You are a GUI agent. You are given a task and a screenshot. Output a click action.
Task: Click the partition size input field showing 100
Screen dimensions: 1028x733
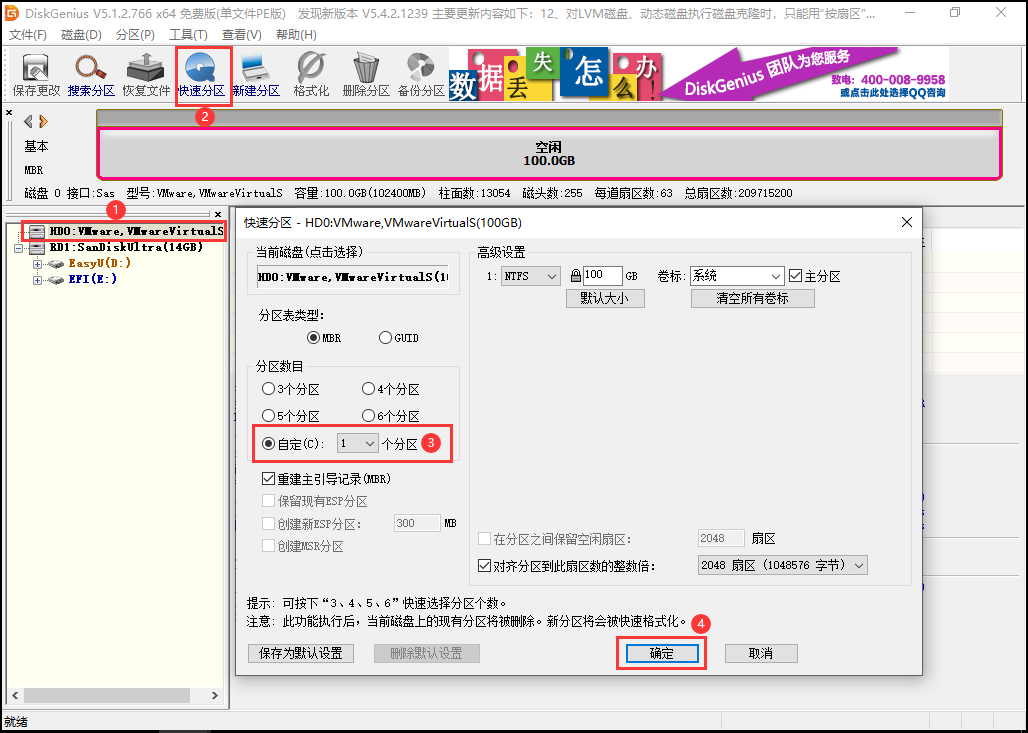[x=603, y=276]
